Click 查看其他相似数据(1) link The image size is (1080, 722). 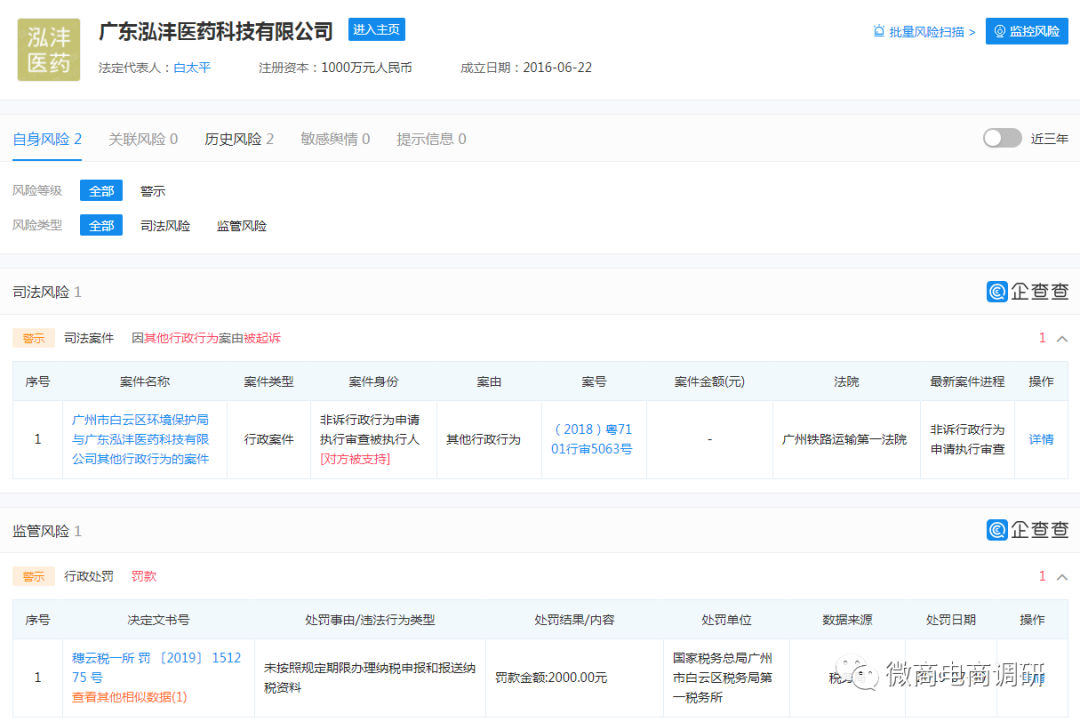click(129, 697)
